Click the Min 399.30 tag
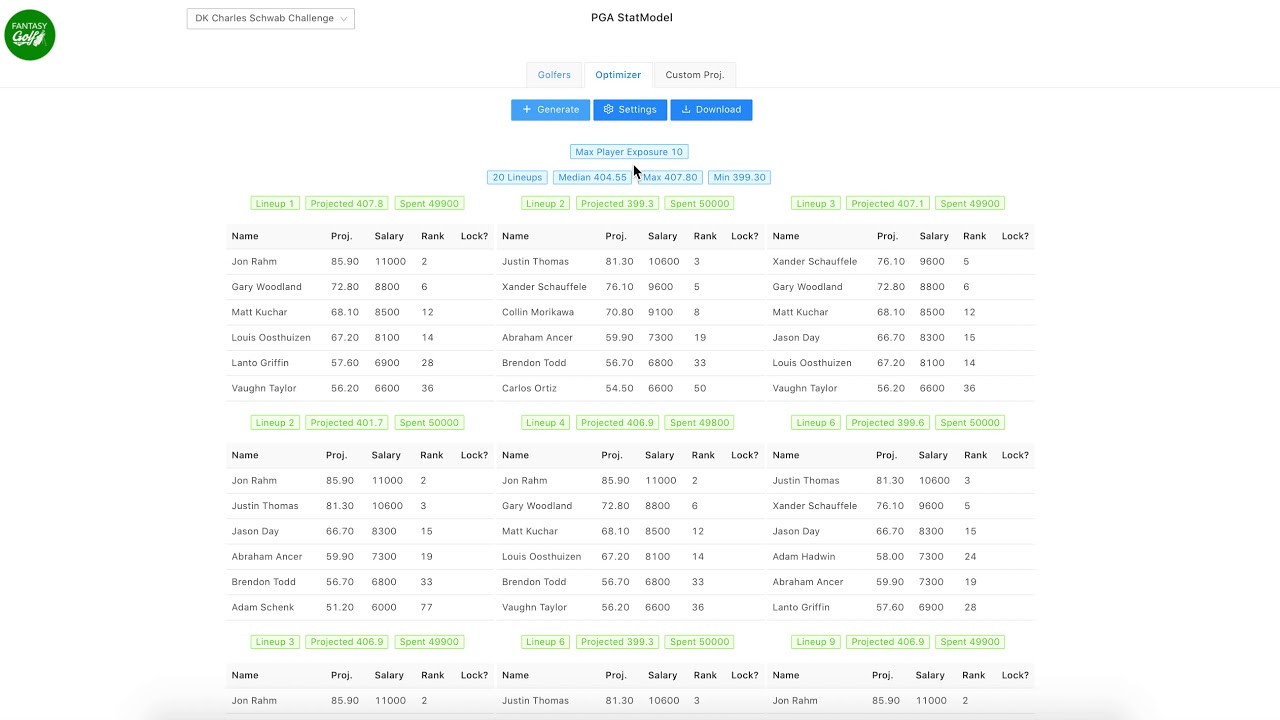 point(739,177)
